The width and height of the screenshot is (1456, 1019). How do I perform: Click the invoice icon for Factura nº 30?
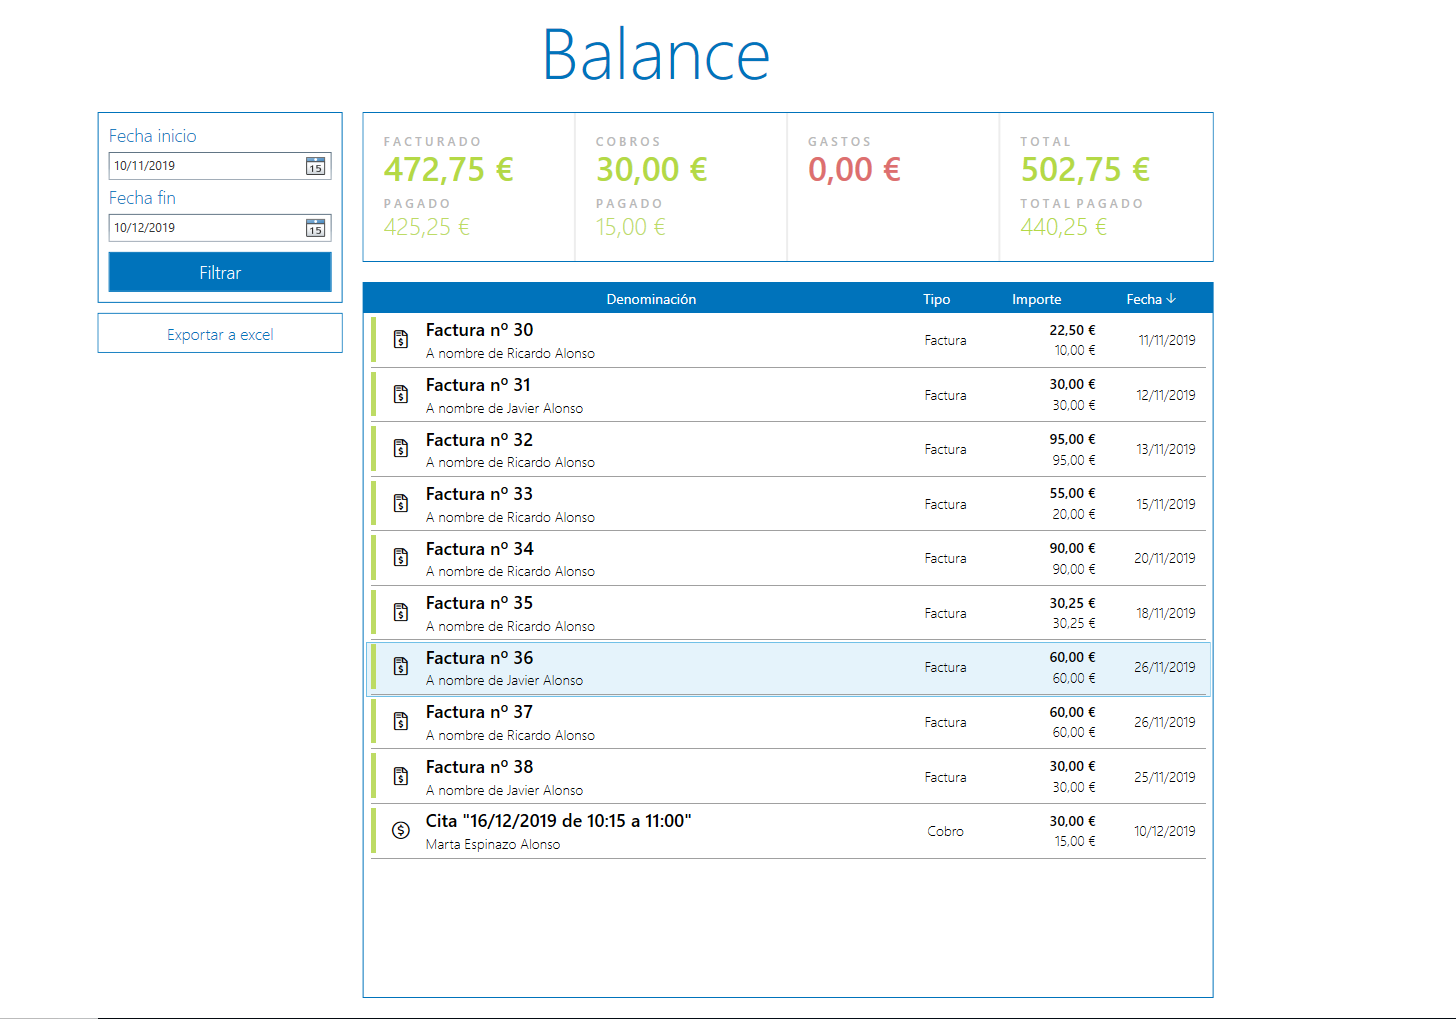point(401,340)
